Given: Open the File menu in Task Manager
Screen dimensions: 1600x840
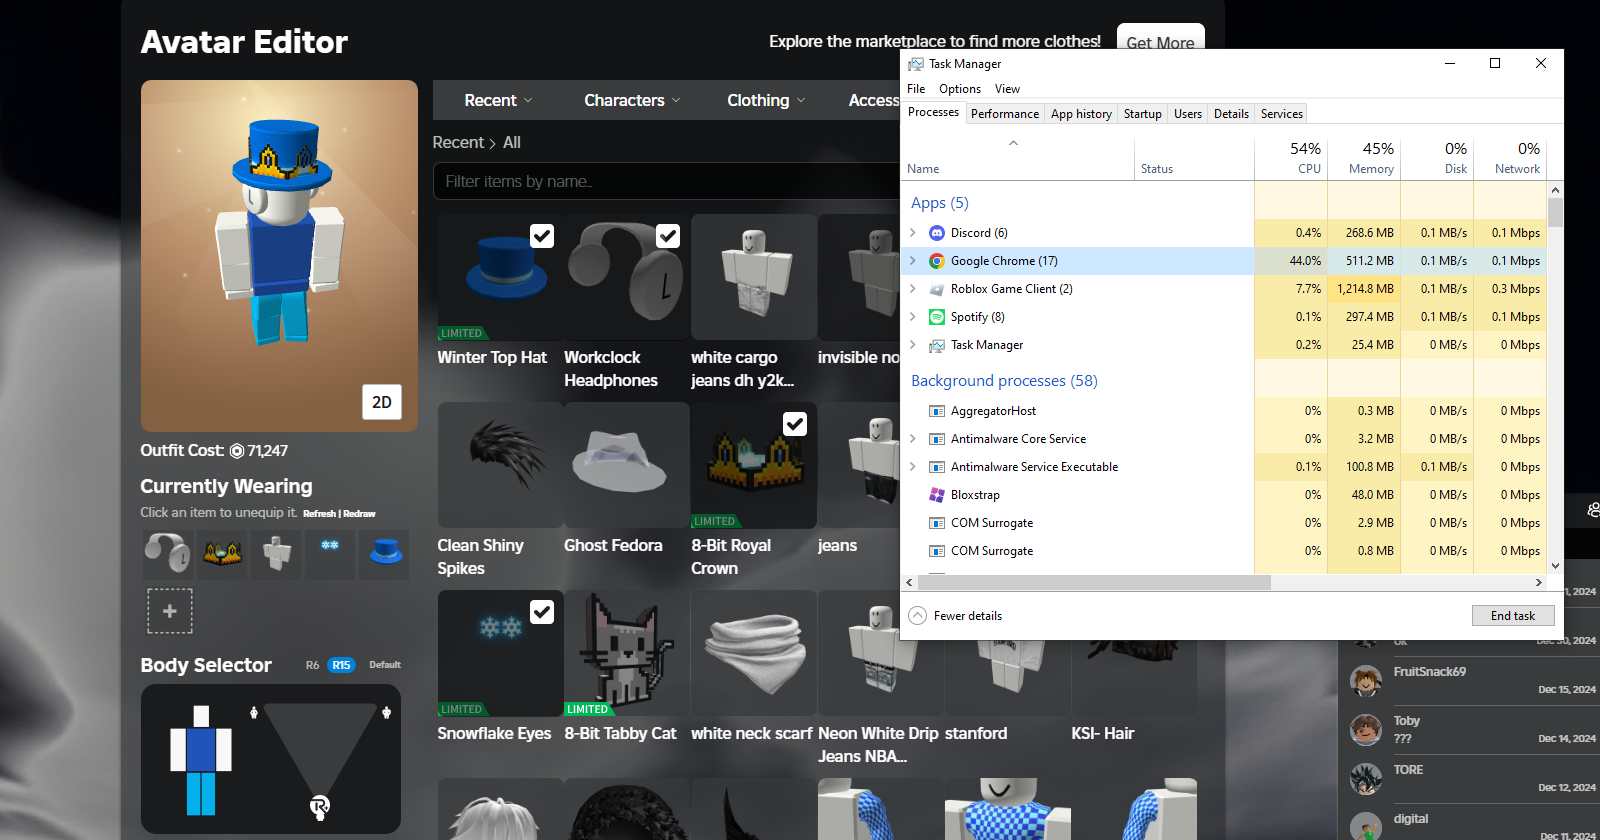Looking at the screenshot, I should click(x=916, y=89).
